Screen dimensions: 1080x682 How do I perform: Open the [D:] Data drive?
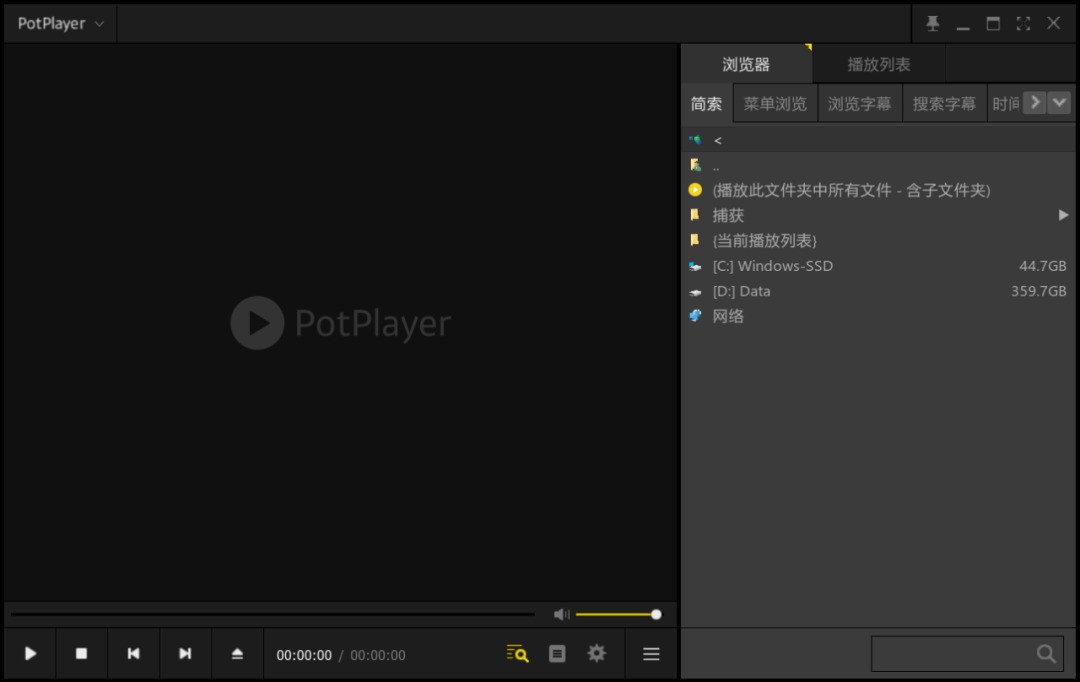pos(878,291)
